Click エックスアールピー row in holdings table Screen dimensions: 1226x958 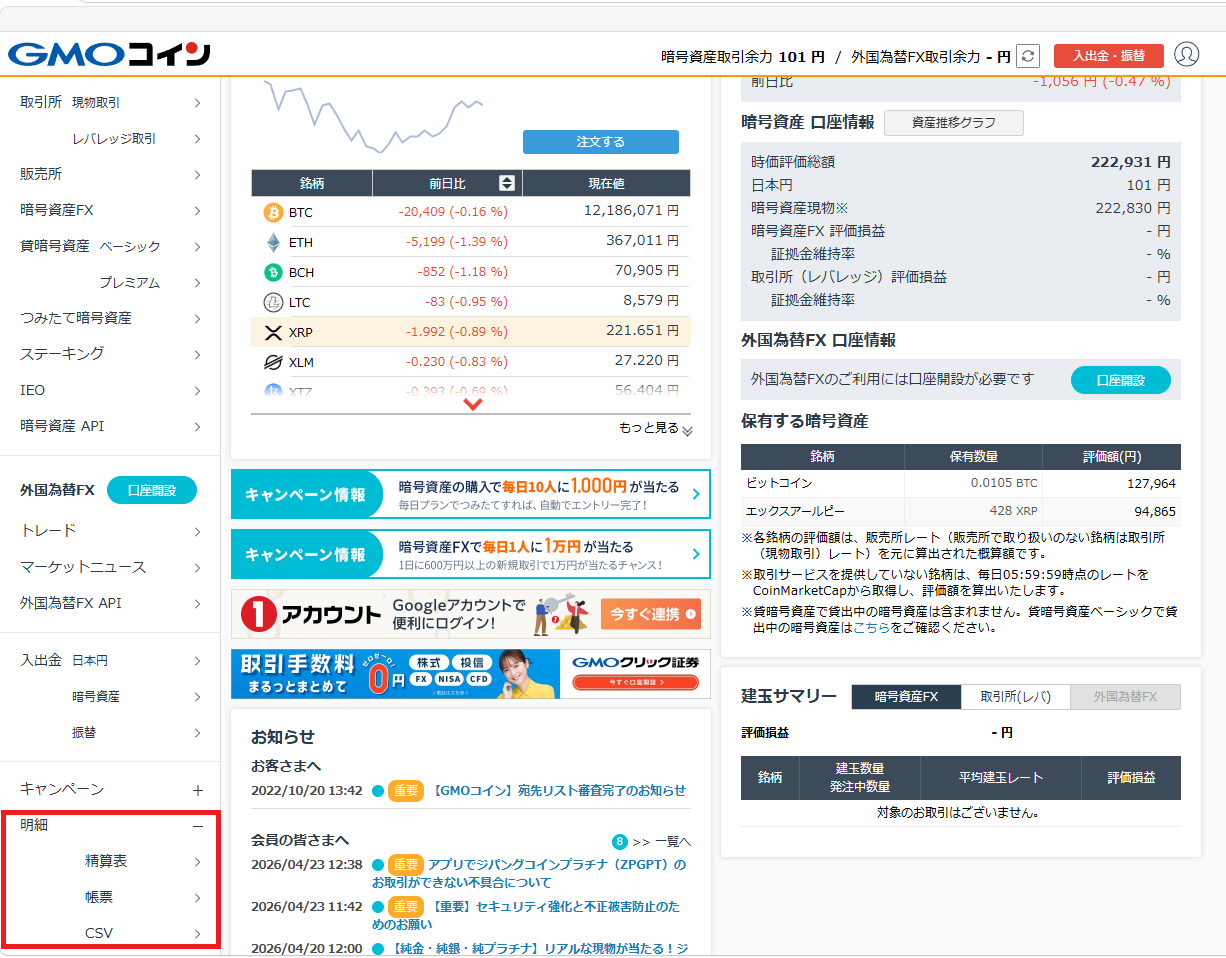[961, 511]
